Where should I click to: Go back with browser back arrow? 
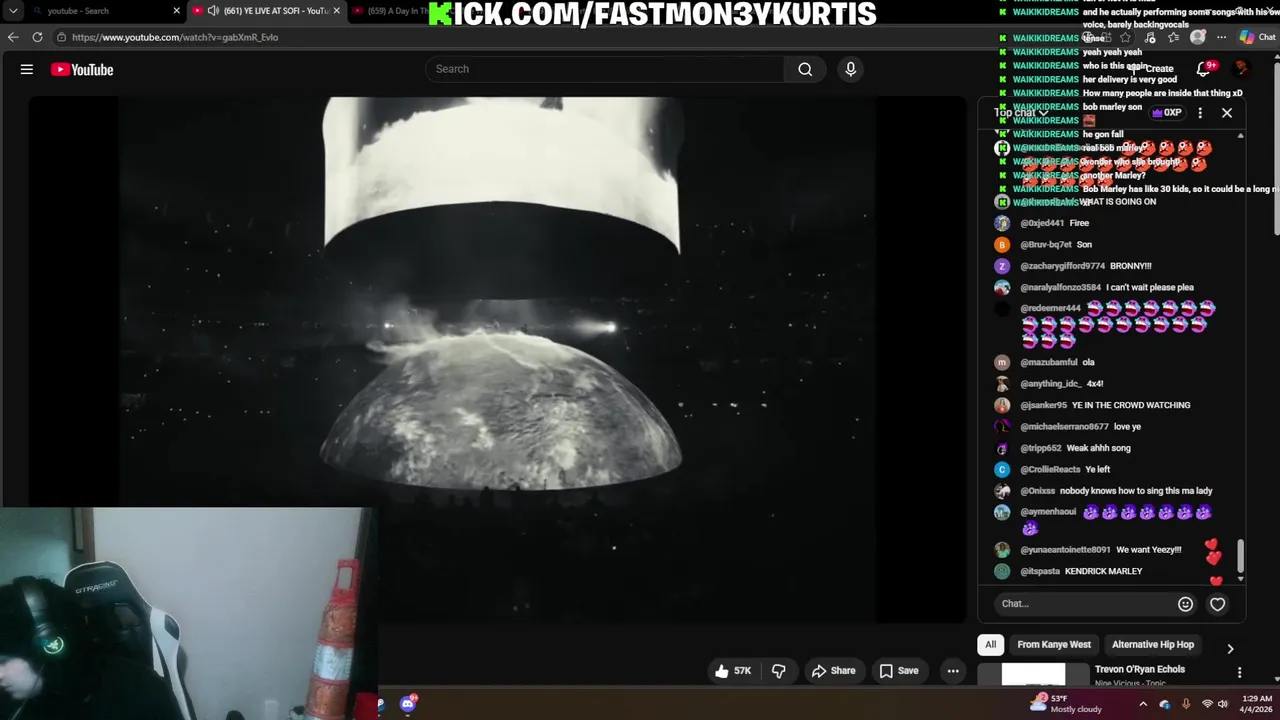point(13,37)
